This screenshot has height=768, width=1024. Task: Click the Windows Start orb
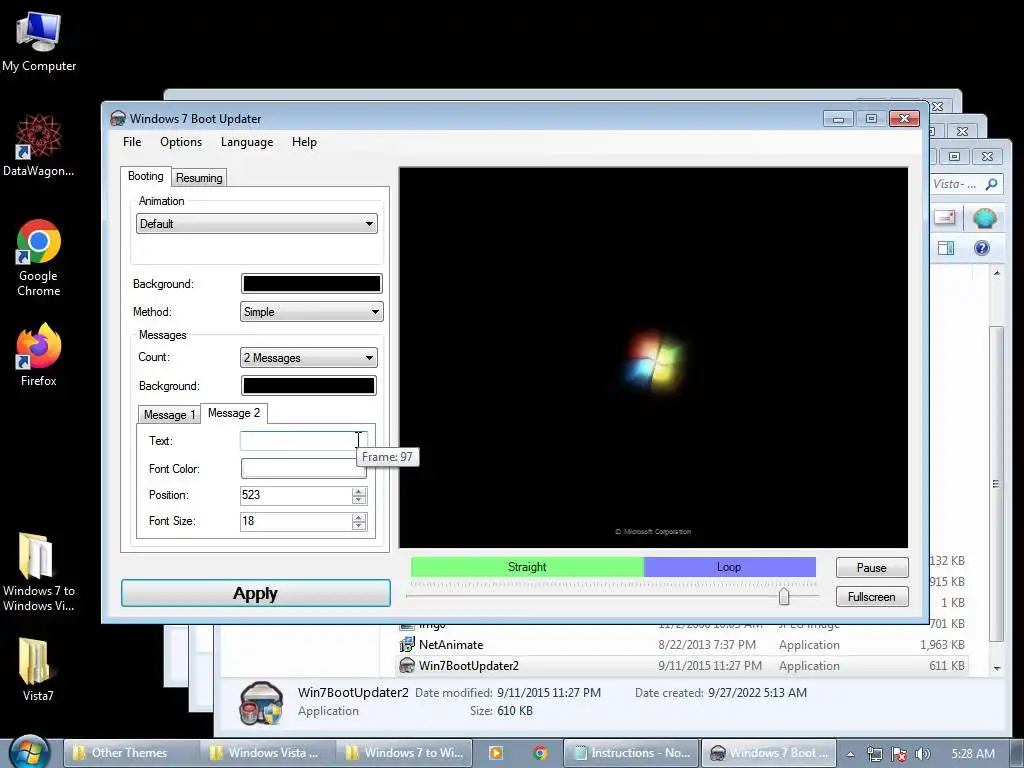point(29,753)
